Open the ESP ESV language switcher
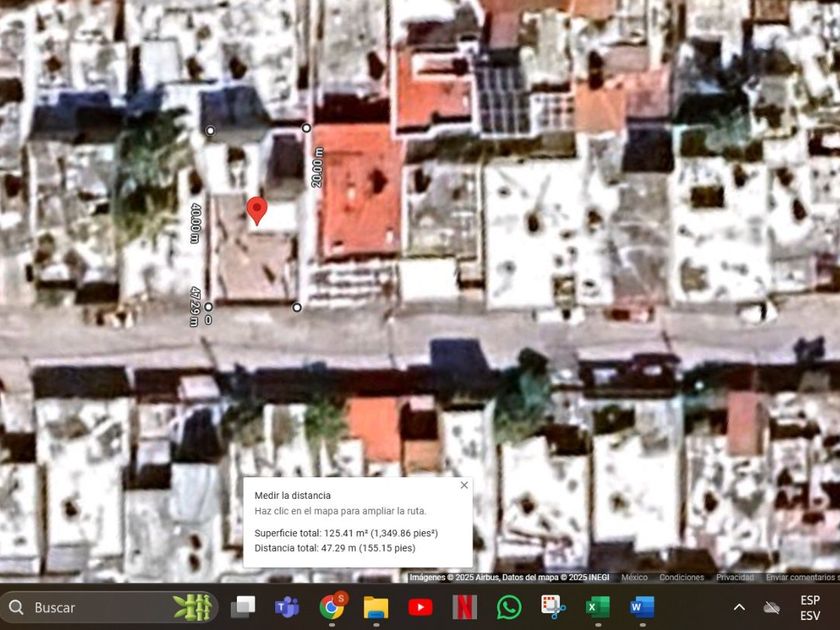 810,607
